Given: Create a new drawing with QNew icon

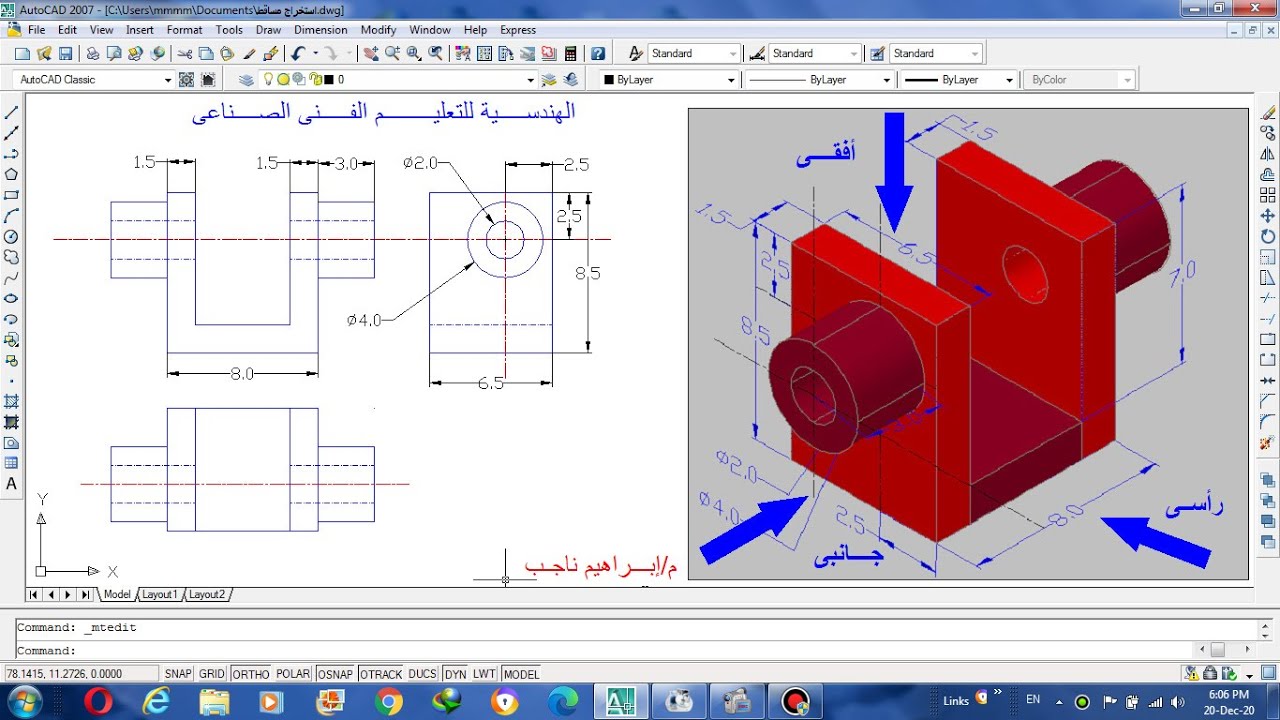Looking at the screenshot, I should (23, 53).
